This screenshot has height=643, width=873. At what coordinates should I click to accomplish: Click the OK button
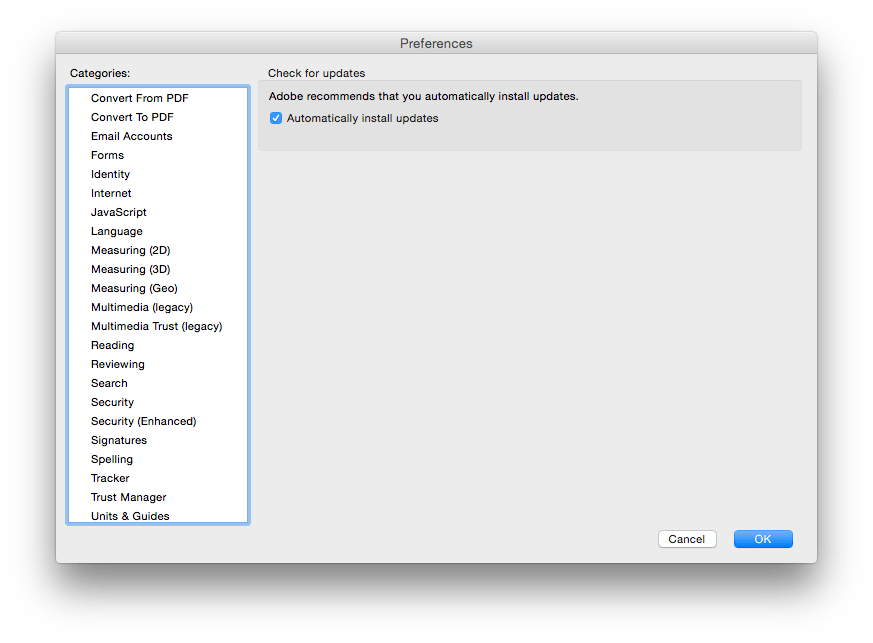[x=762, y=539]
